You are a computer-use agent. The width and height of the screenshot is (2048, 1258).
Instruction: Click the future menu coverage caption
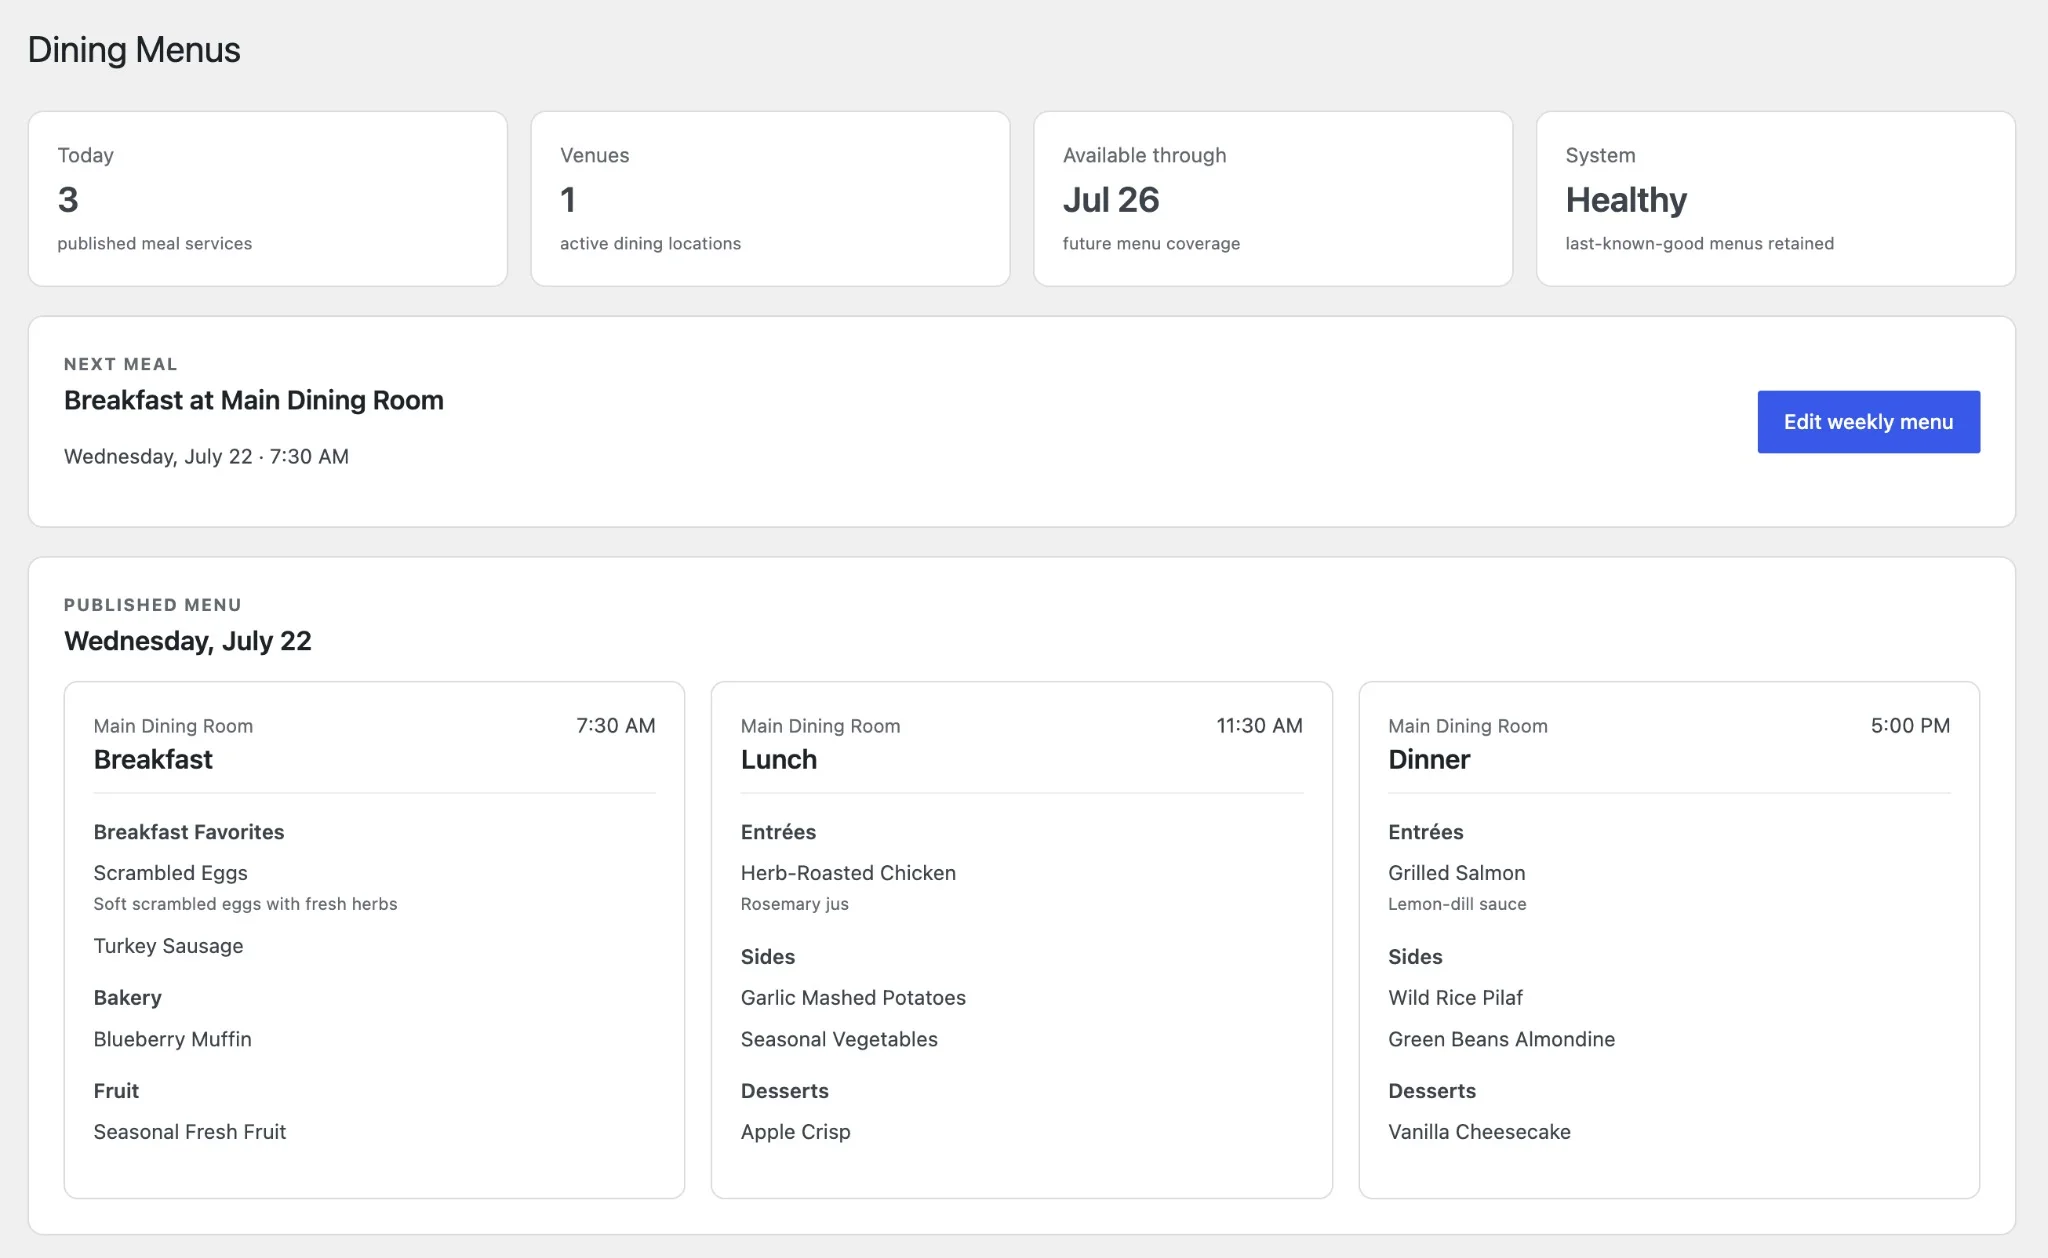pos(1151,244)
